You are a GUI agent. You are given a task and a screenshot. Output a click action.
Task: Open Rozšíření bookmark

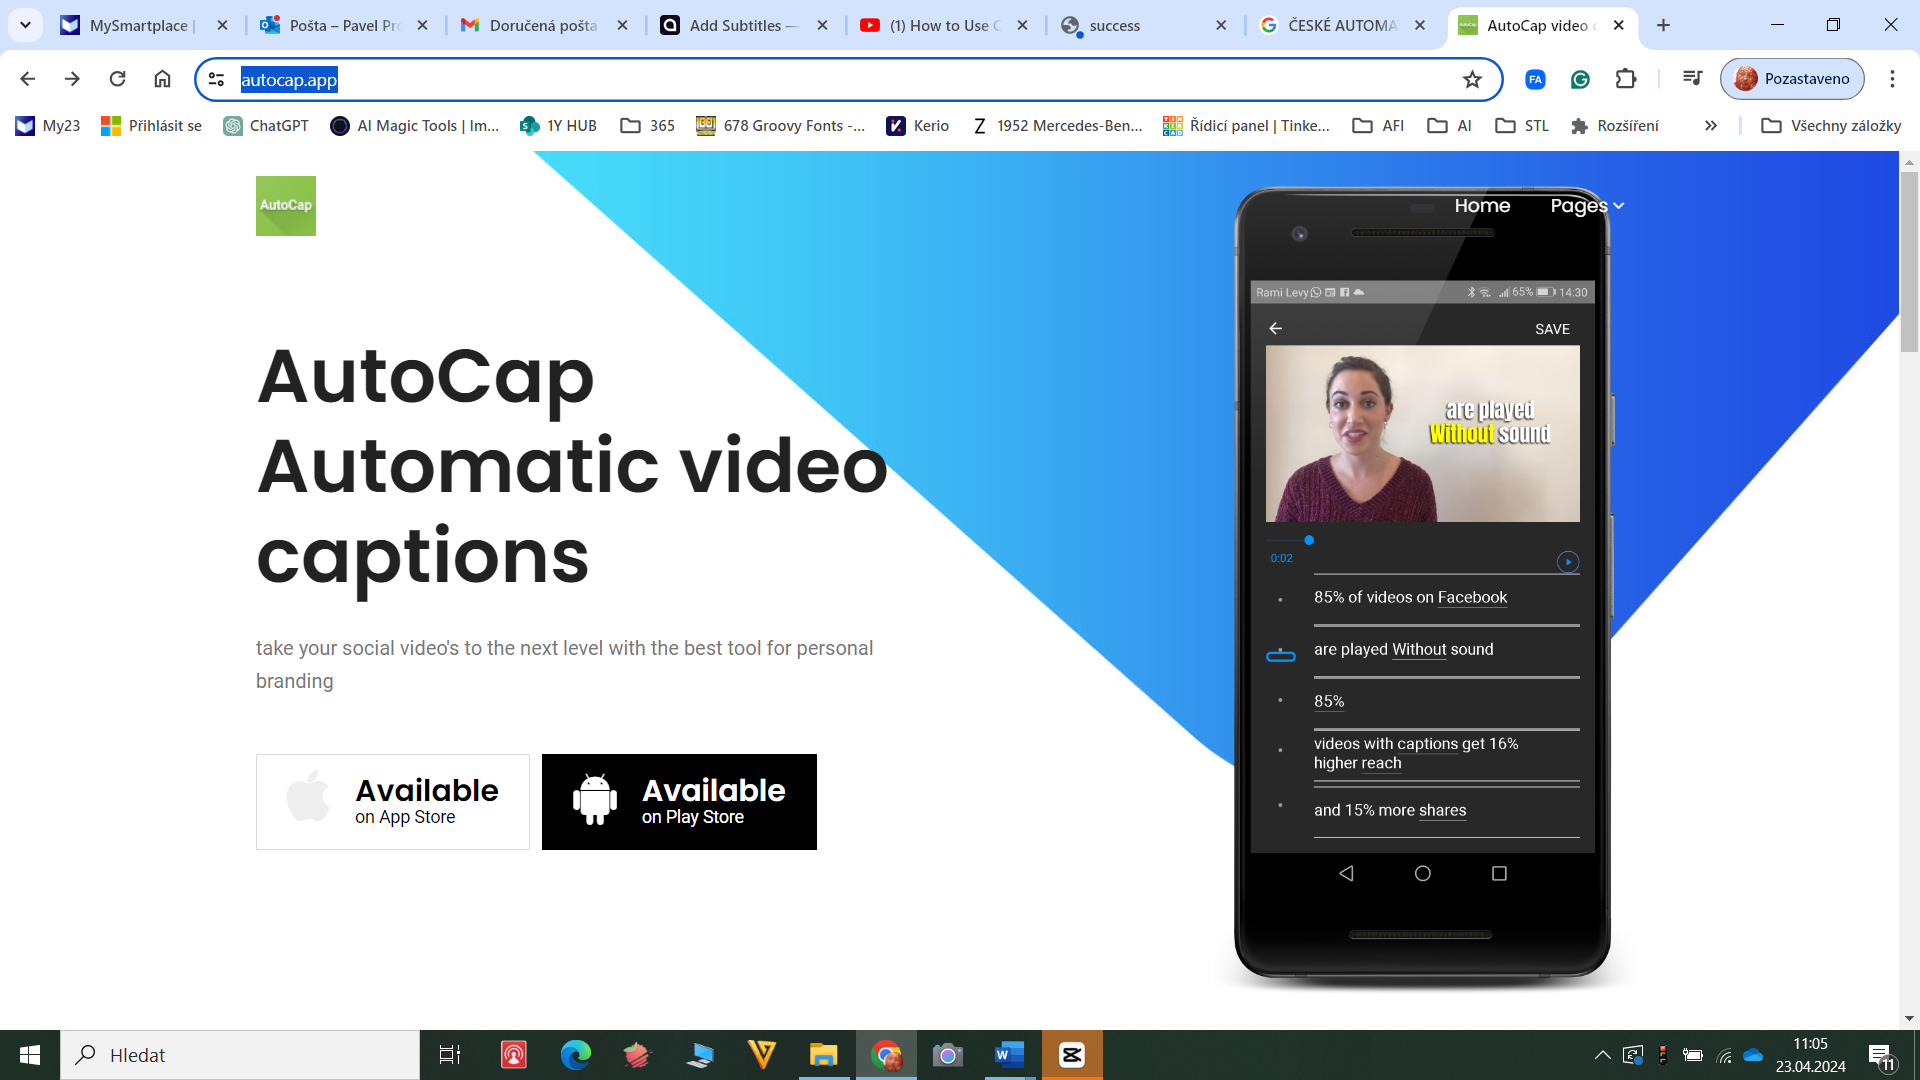coord(1615,125)
